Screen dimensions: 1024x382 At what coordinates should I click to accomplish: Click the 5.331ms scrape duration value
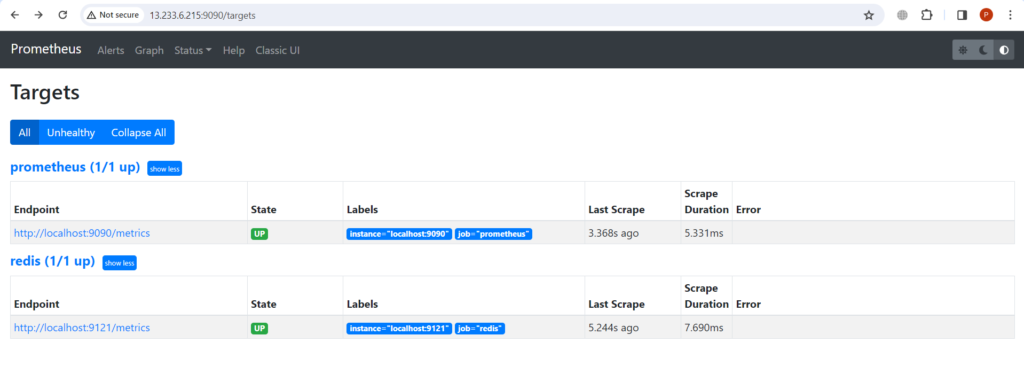pos(704,233)
